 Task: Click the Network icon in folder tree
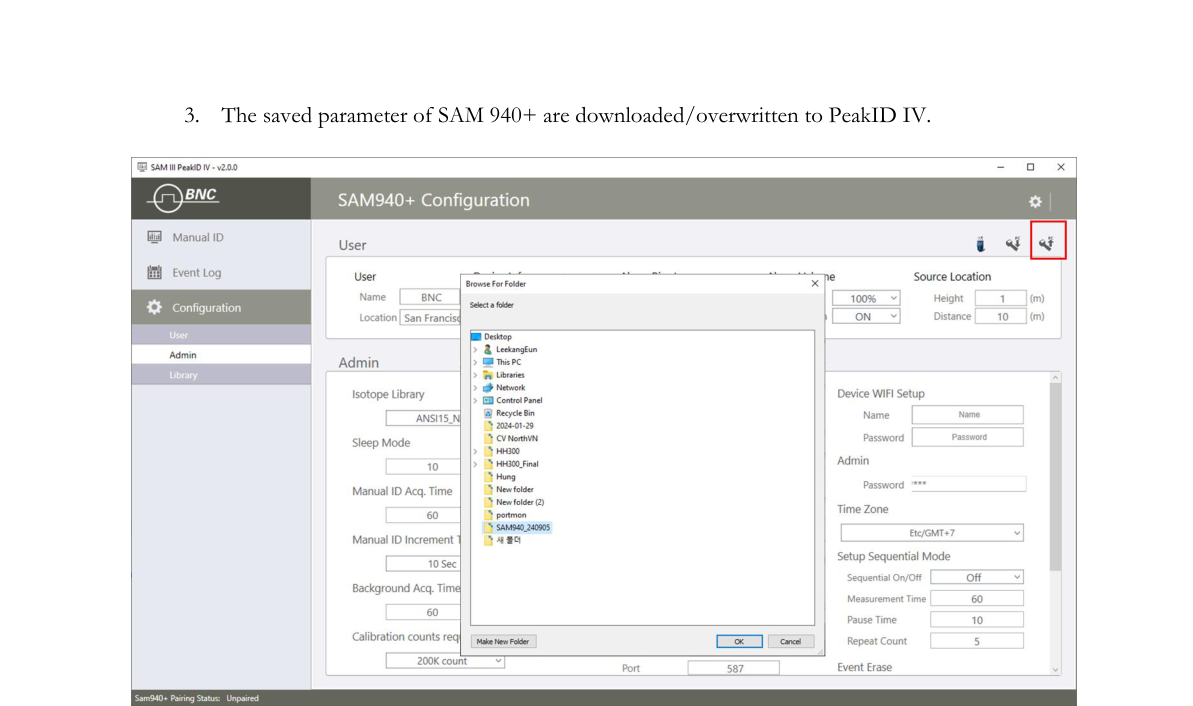coord(488,387)
